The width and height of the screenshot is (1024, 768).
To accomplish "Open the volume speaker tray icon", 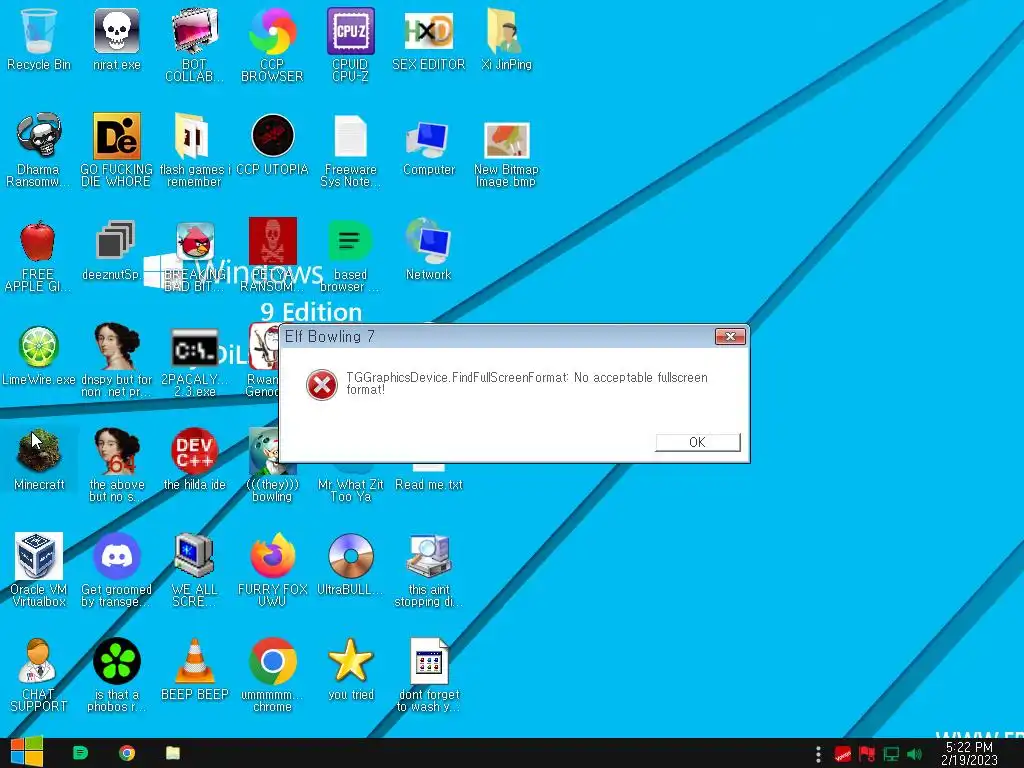I will coord(914,754).
